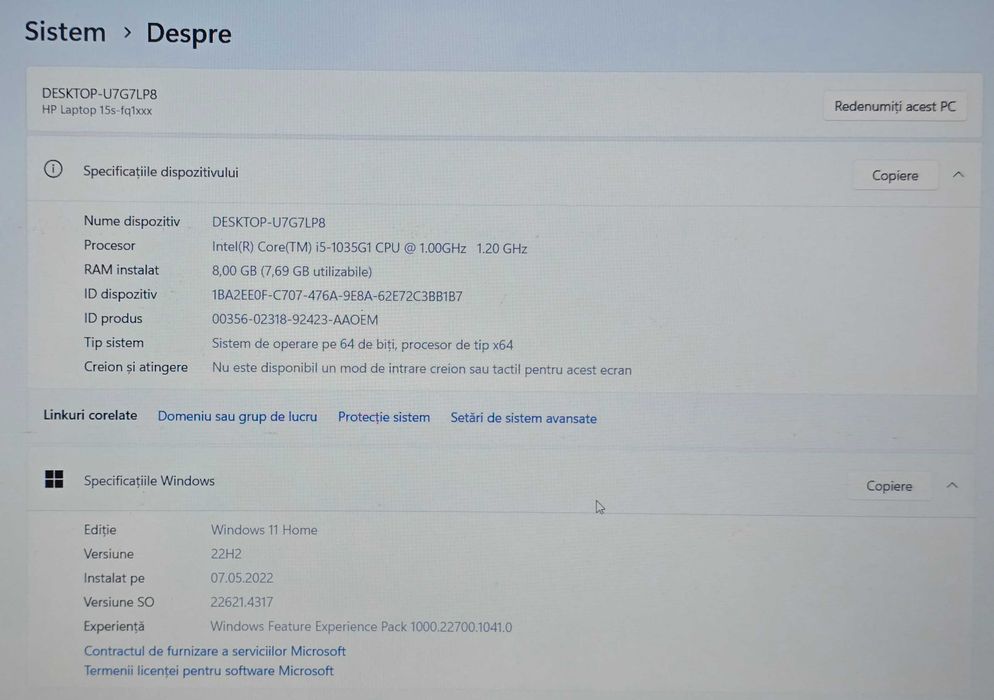
Task: Open Domeniu sau grup de lucru link
Action: [237, 417]
